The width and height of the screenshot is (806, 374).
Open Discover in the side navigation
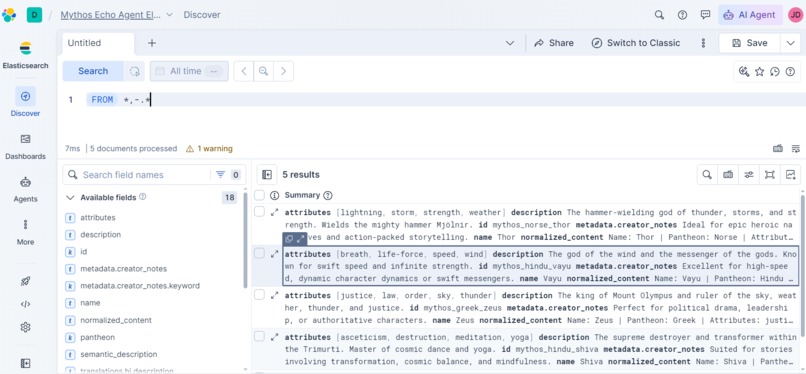[25, 102]
